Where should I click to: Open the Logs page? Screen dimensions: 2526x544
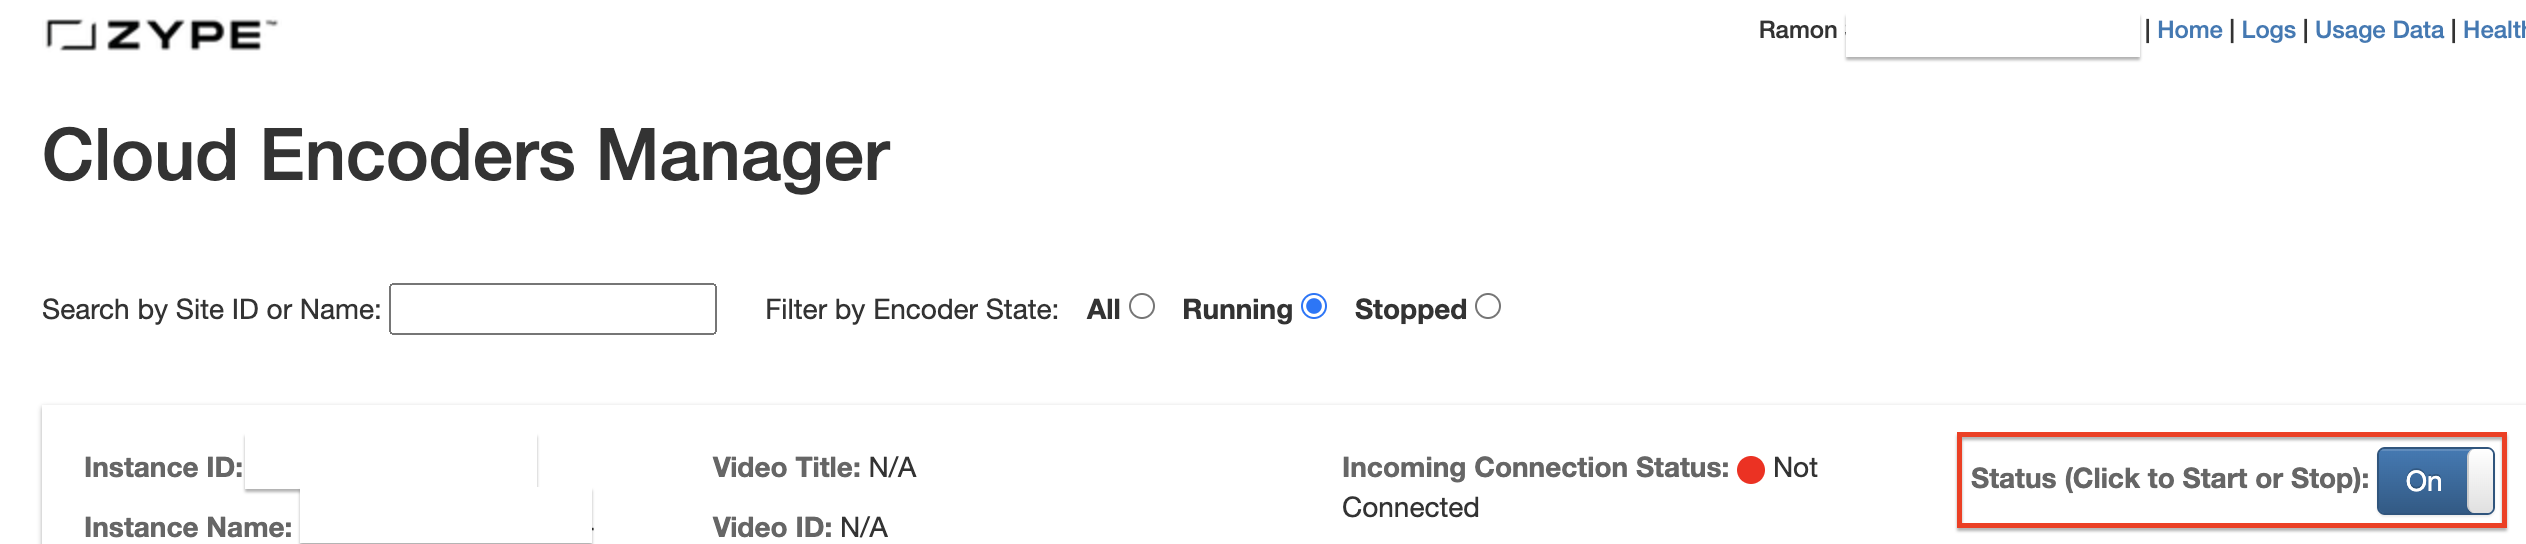coord(2268,30)
